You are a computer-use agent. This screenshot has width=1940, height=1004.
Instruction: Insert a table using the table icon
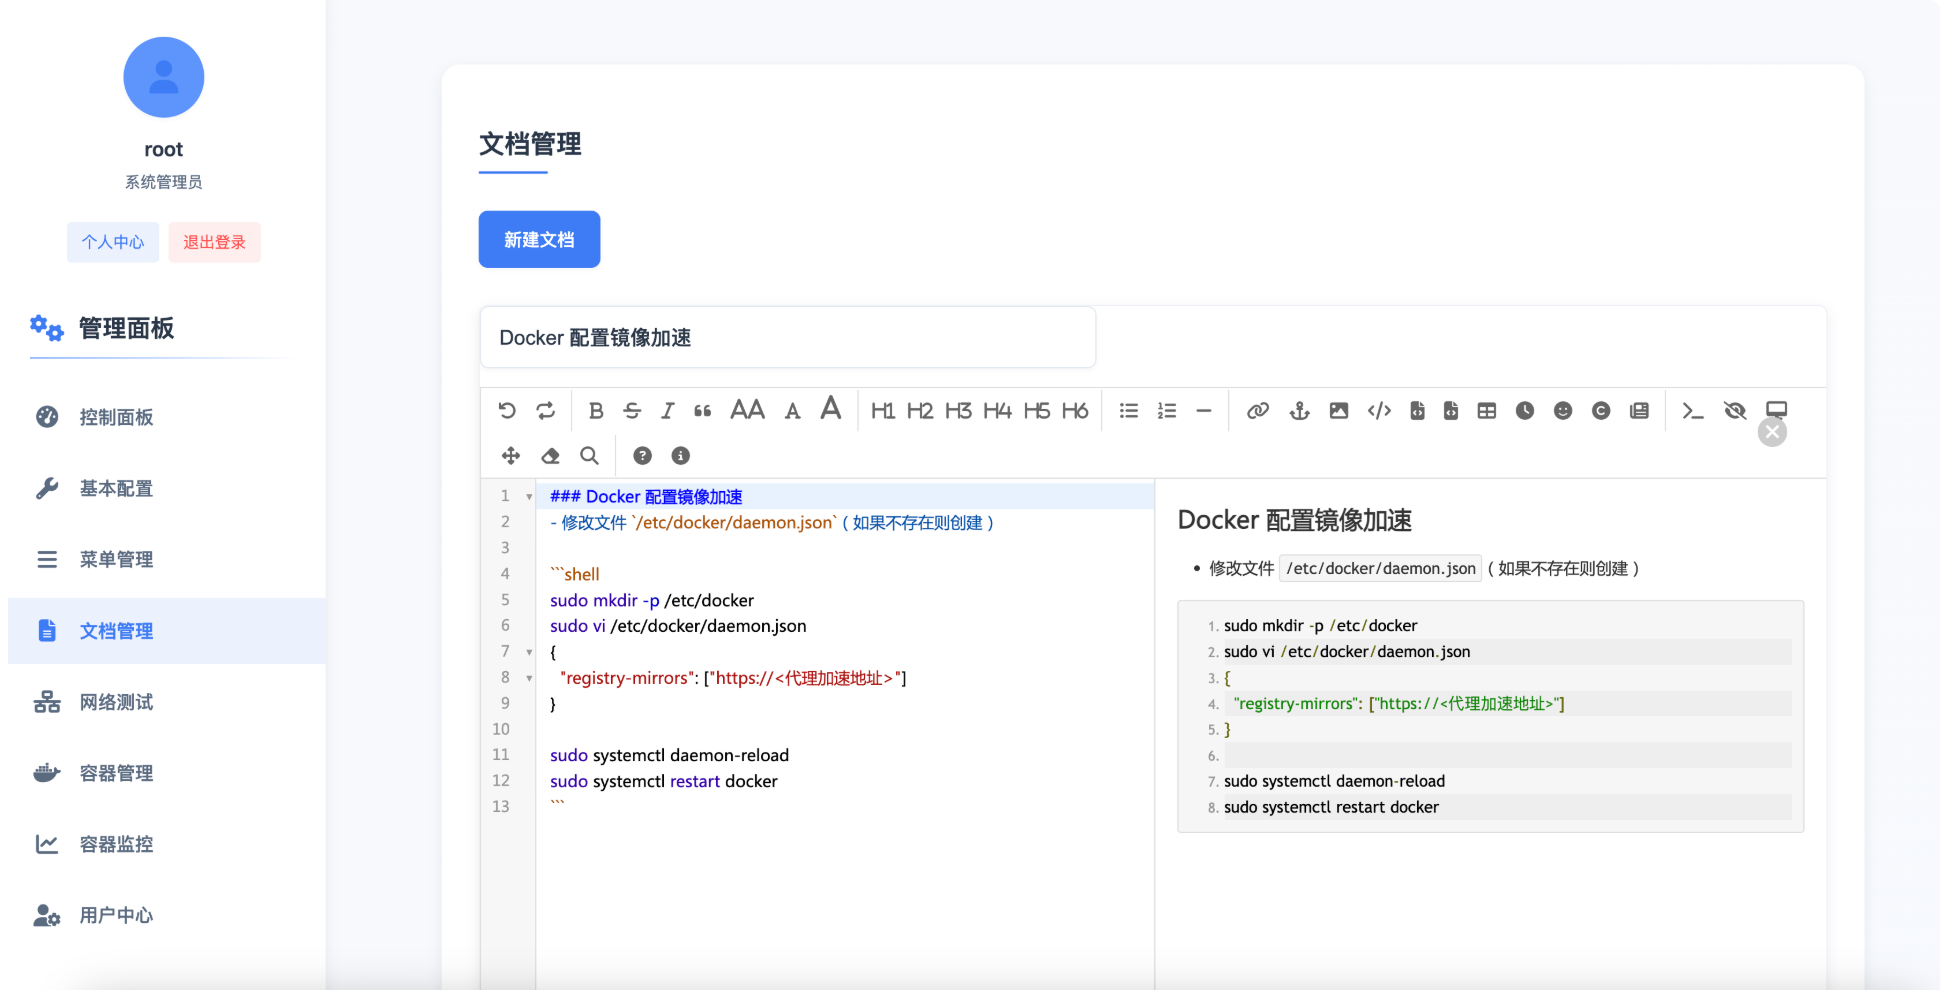pyautogui.click(x=1487, y=410)
